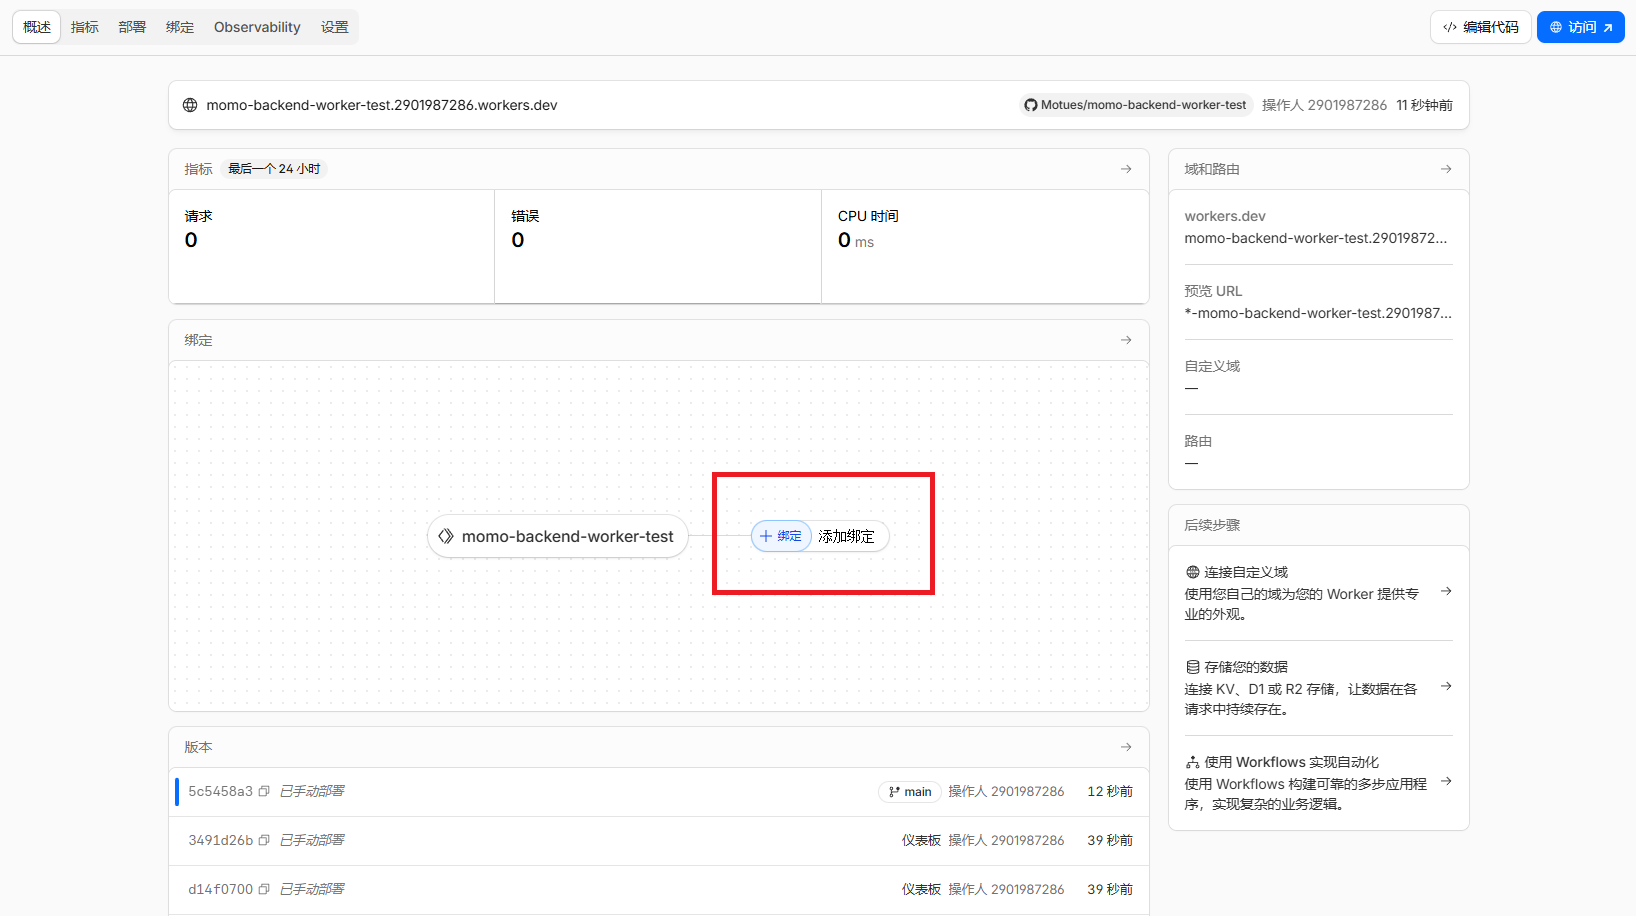This screenshot has width=1636, height=916.
Task: Copy version ID 5c5458a3 with its copy icon
Action: point(264,791)
